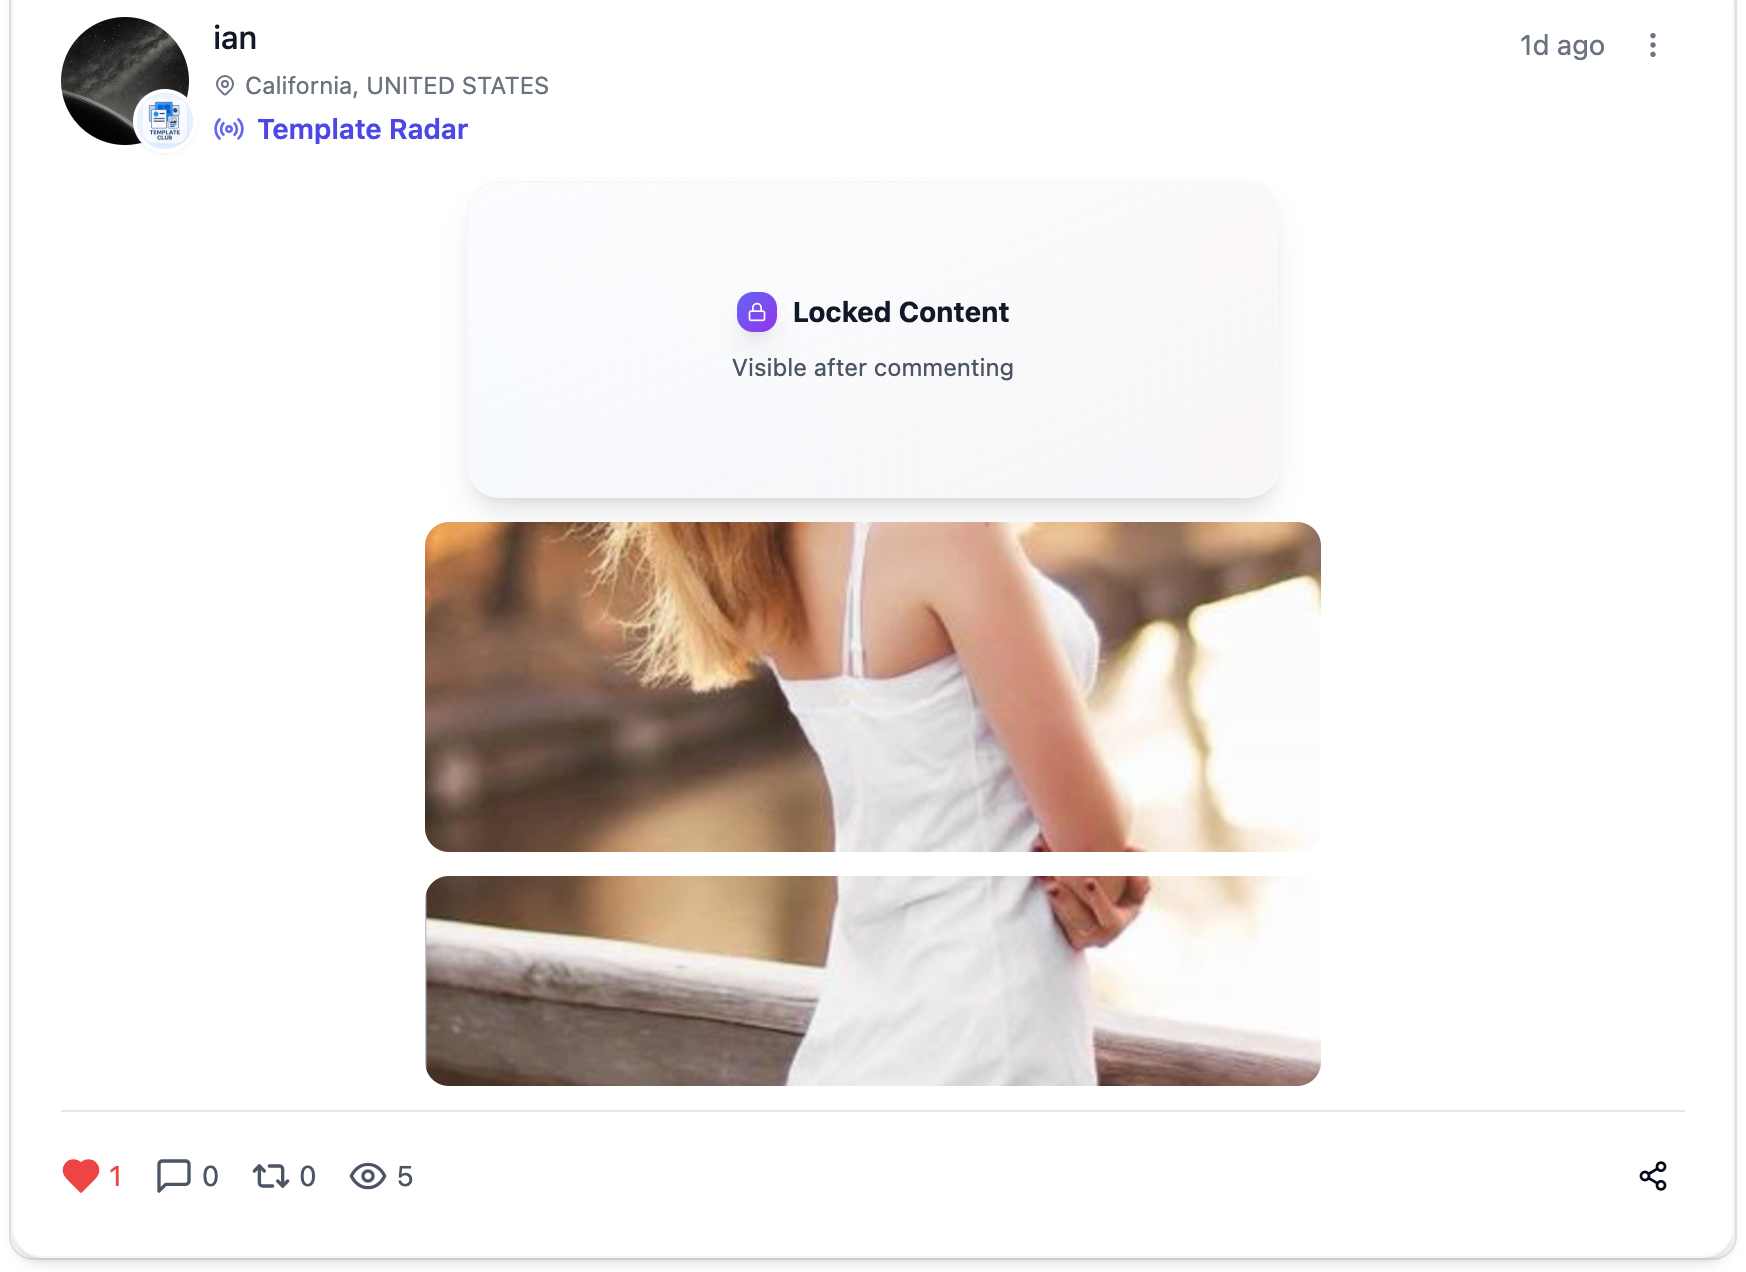Click the like count 1
Image resolution: width=1746 pixels, height=1272 pixels.
(115, 1176)
